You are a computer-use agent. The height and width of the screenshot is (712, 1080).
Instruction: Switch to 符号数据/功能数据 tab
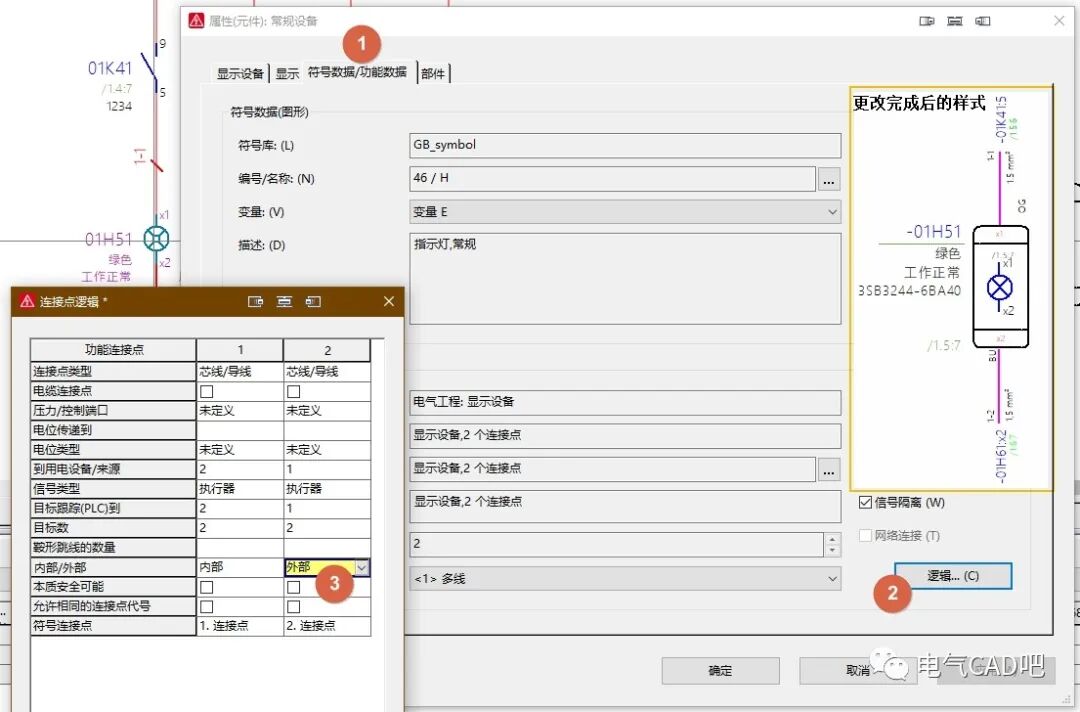(x=357, y=72)
